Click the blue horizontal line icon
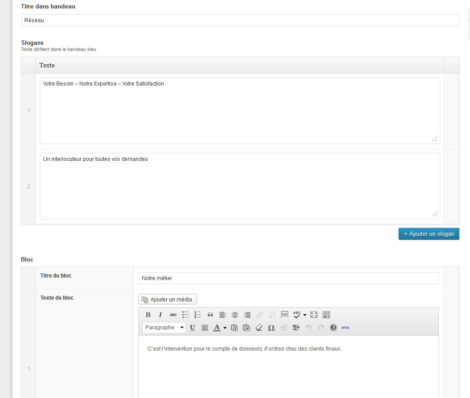The width and height of the screenshot is (470, 398). click(x=346, y=328)
